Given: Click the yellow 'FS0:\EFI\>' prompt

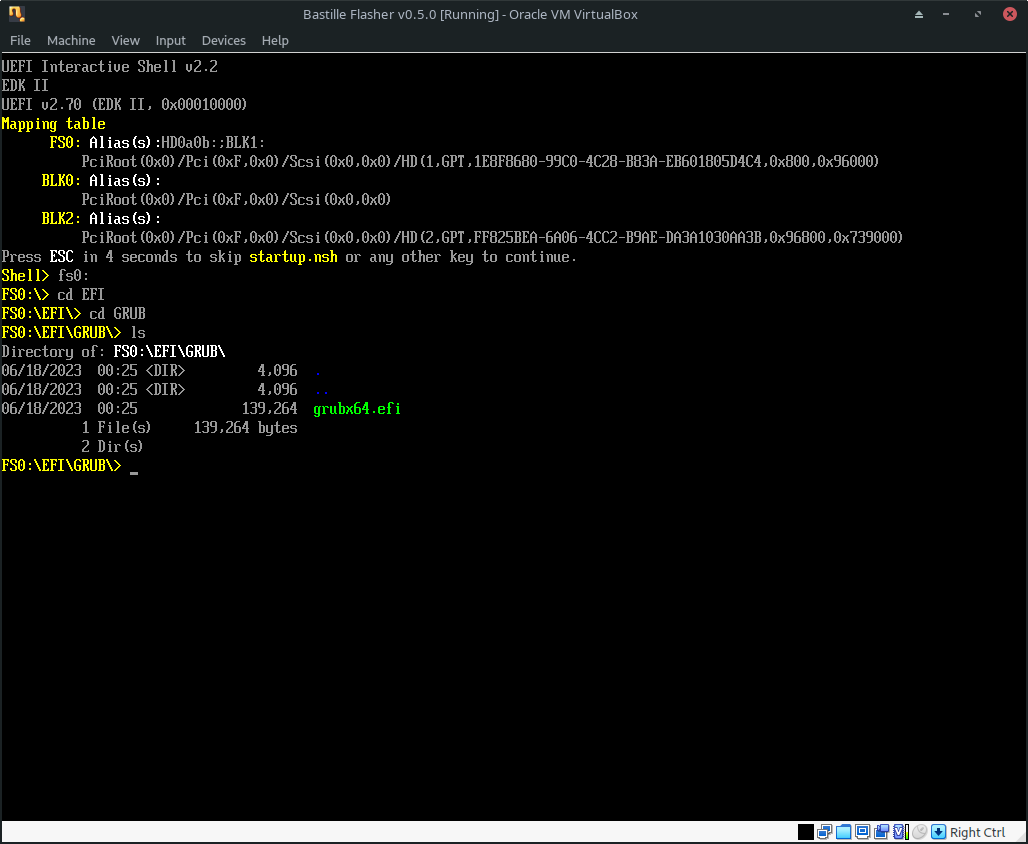Looking at the screenshot, I should click(41, 314).
